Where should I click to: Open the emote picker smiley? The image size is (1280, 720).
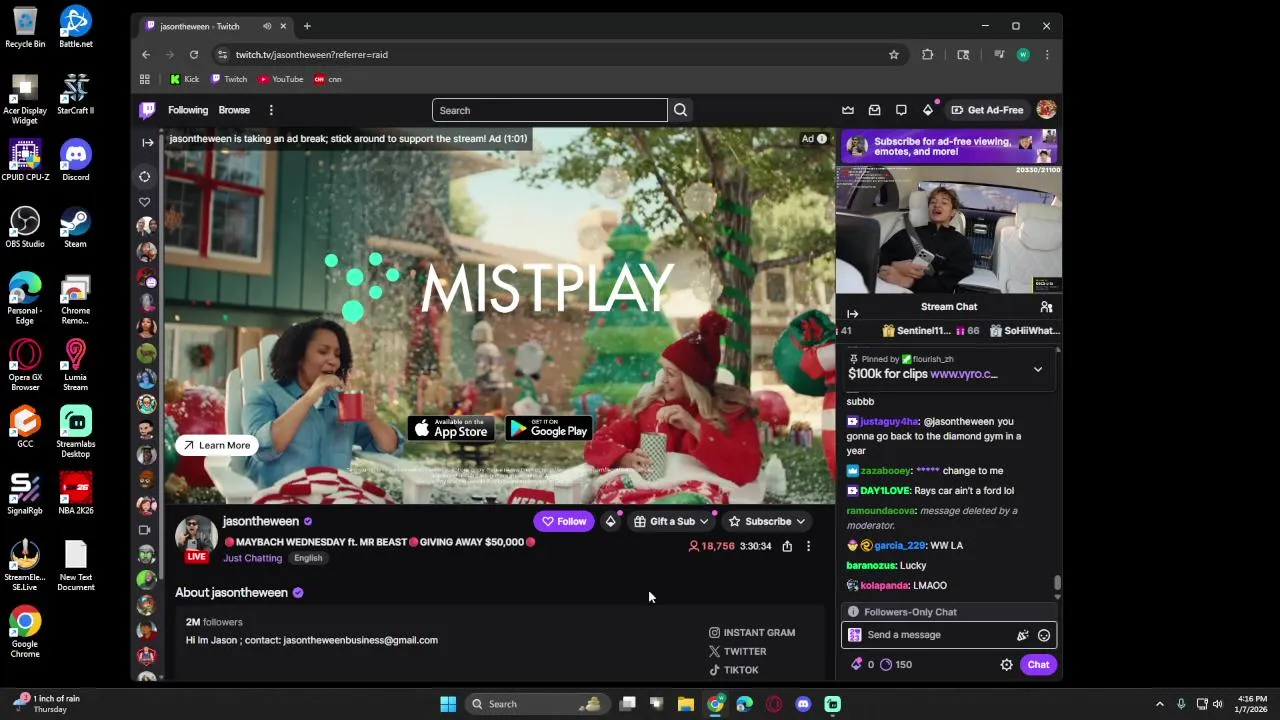pos(1044,635)
